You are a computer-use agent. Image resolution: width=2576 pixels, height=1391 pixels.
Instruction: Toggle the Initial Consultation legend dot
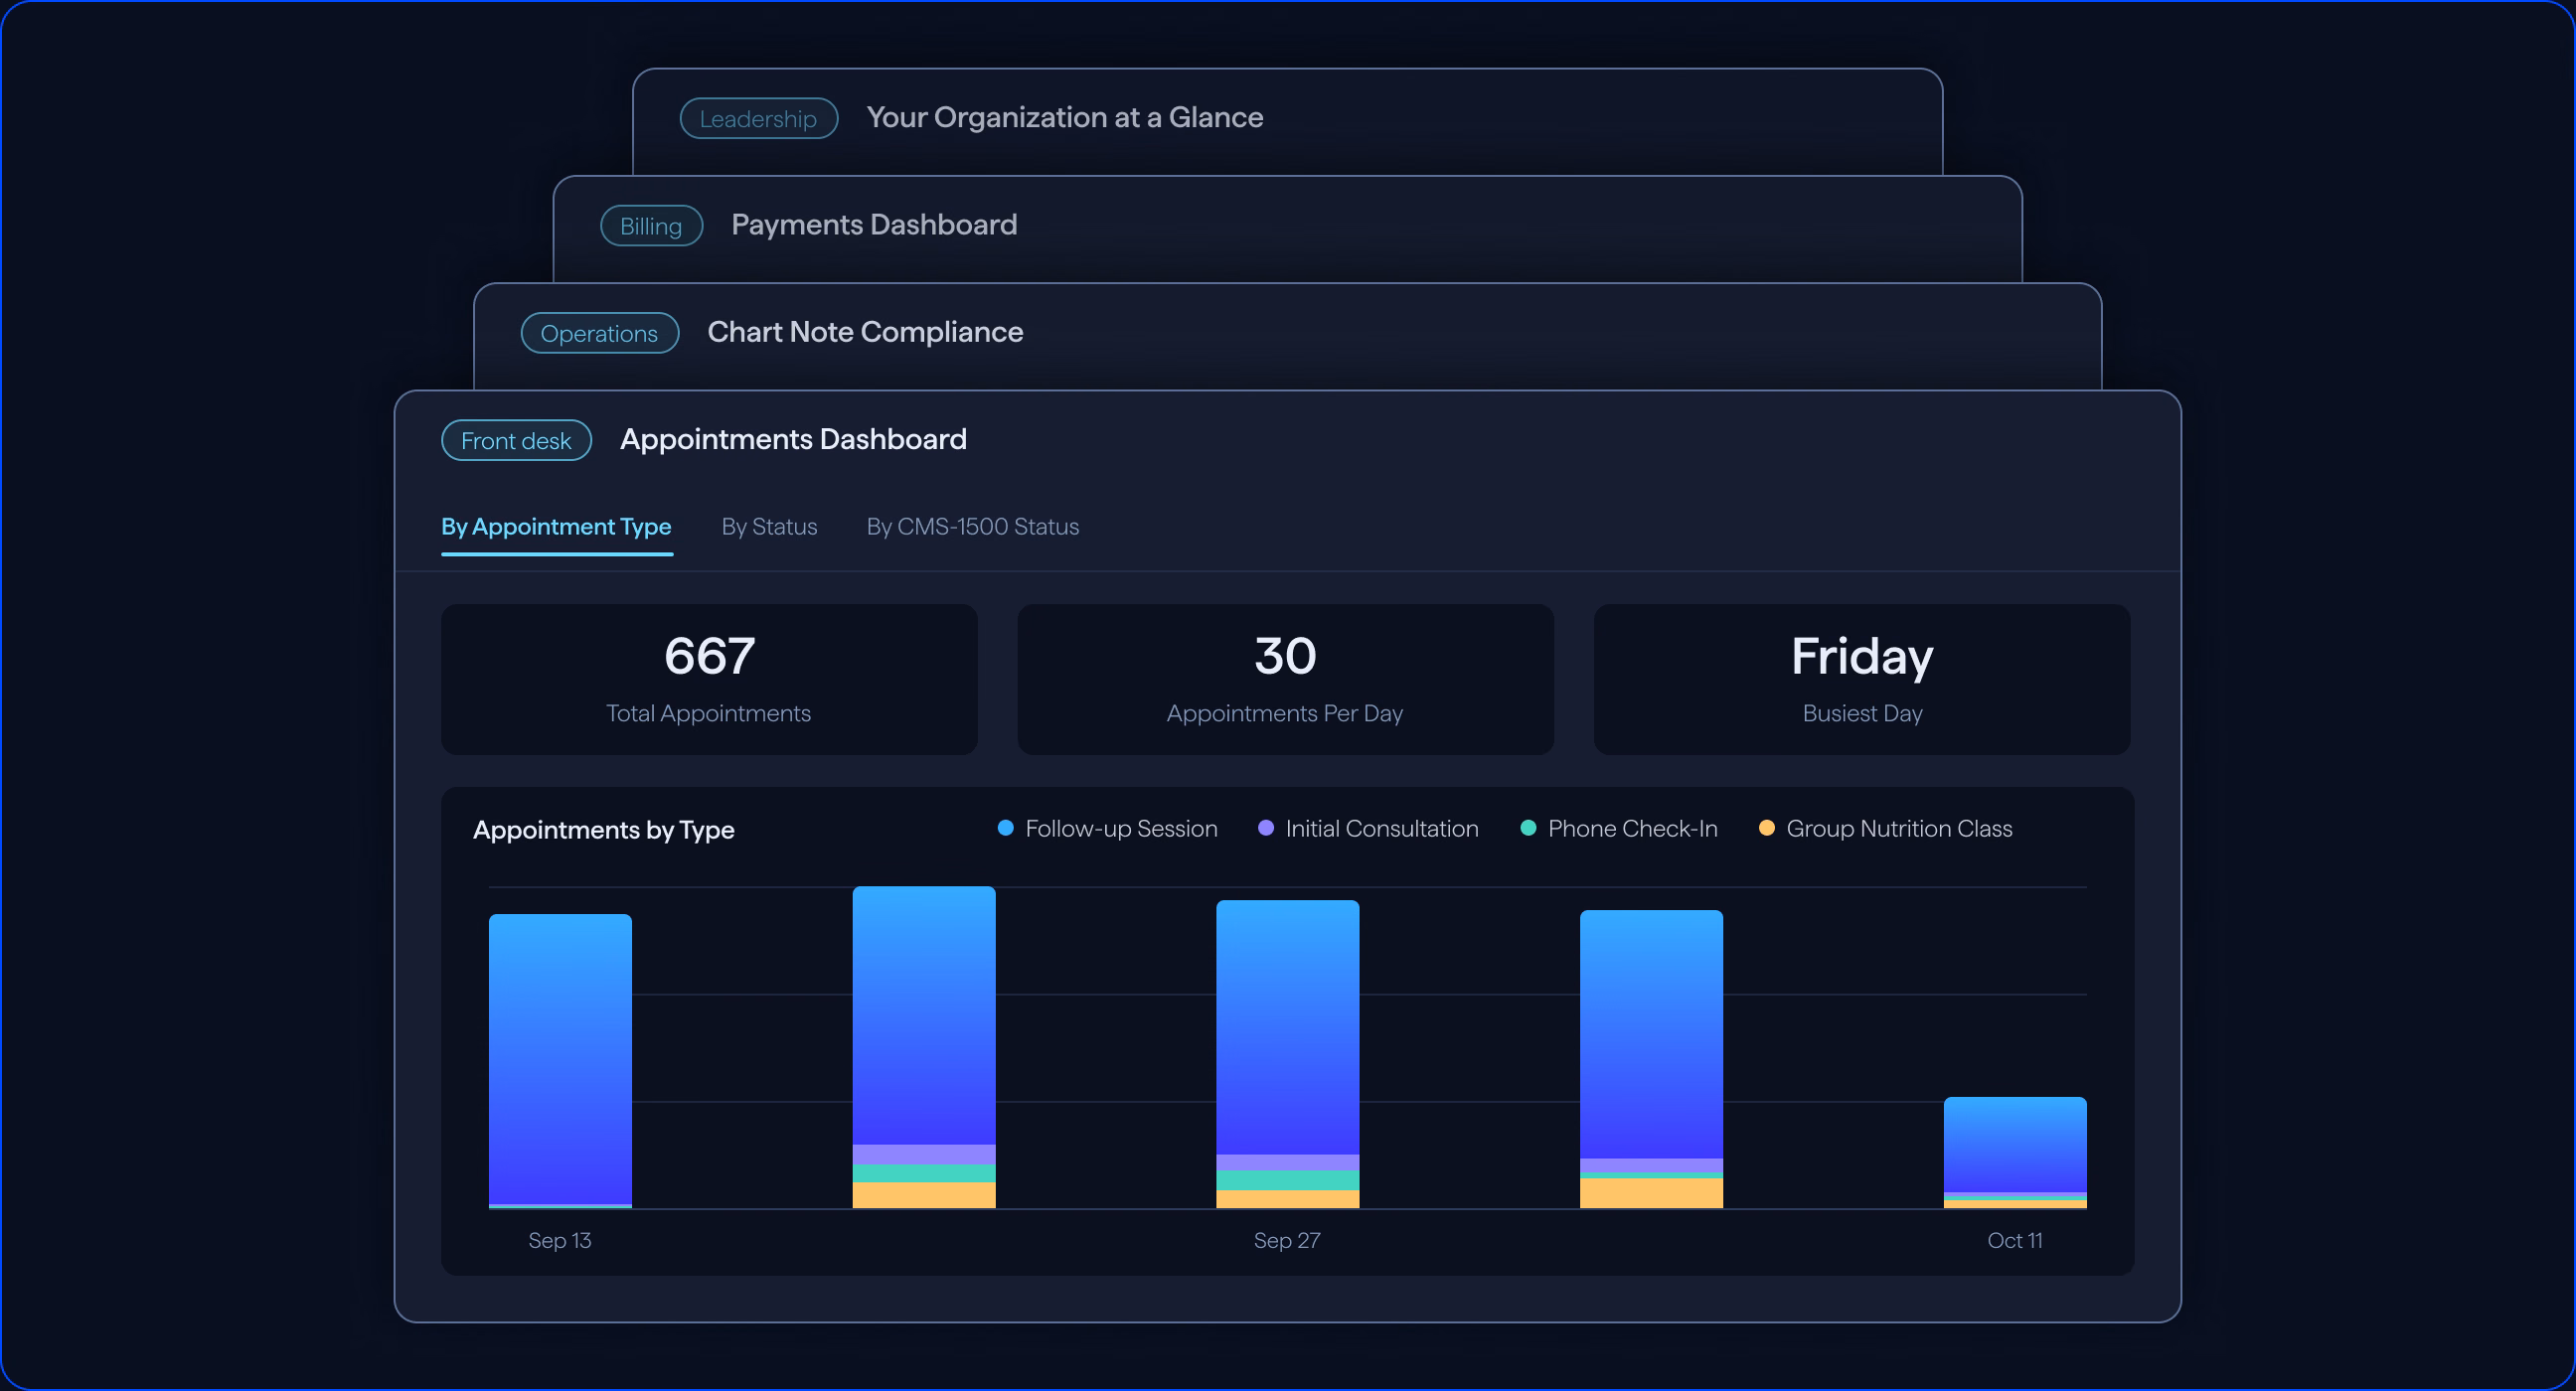pyautogui.click(x=1265, y=828)
